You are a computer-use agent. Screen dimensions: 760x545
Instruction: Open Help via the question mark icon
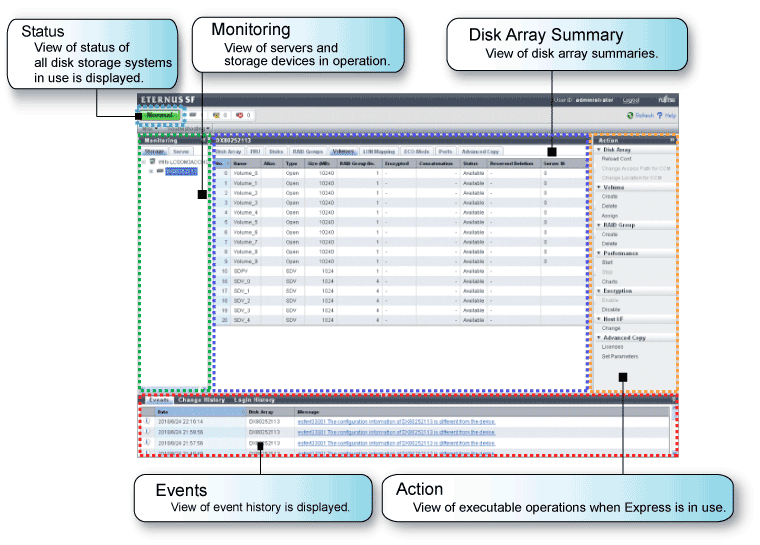(660, 115)
